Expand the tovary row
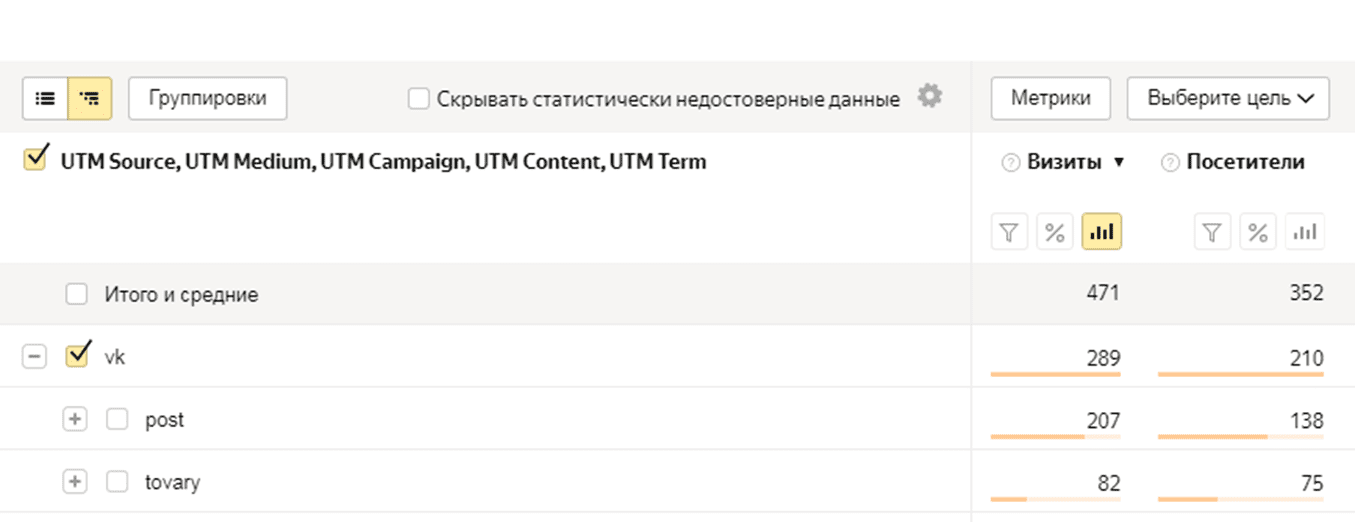1355x522 pixels. pos(75,482)
